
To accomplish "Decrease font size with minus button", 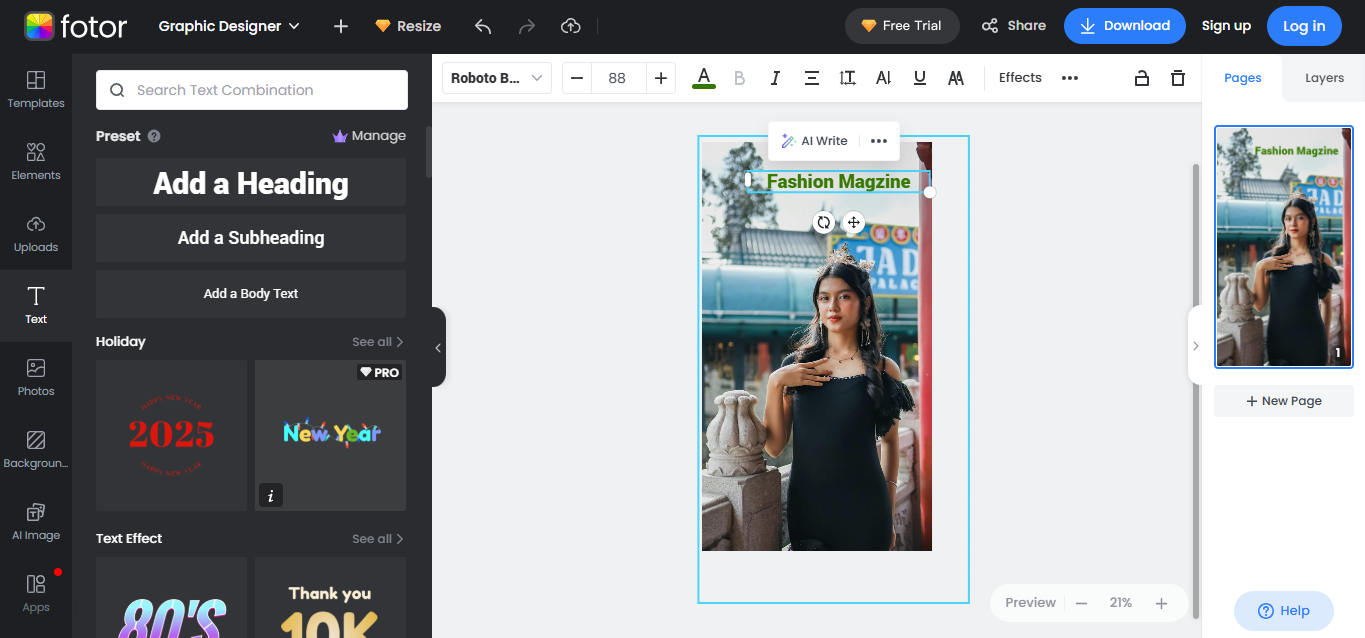I will pyautogui.click(x=577, y=78).
